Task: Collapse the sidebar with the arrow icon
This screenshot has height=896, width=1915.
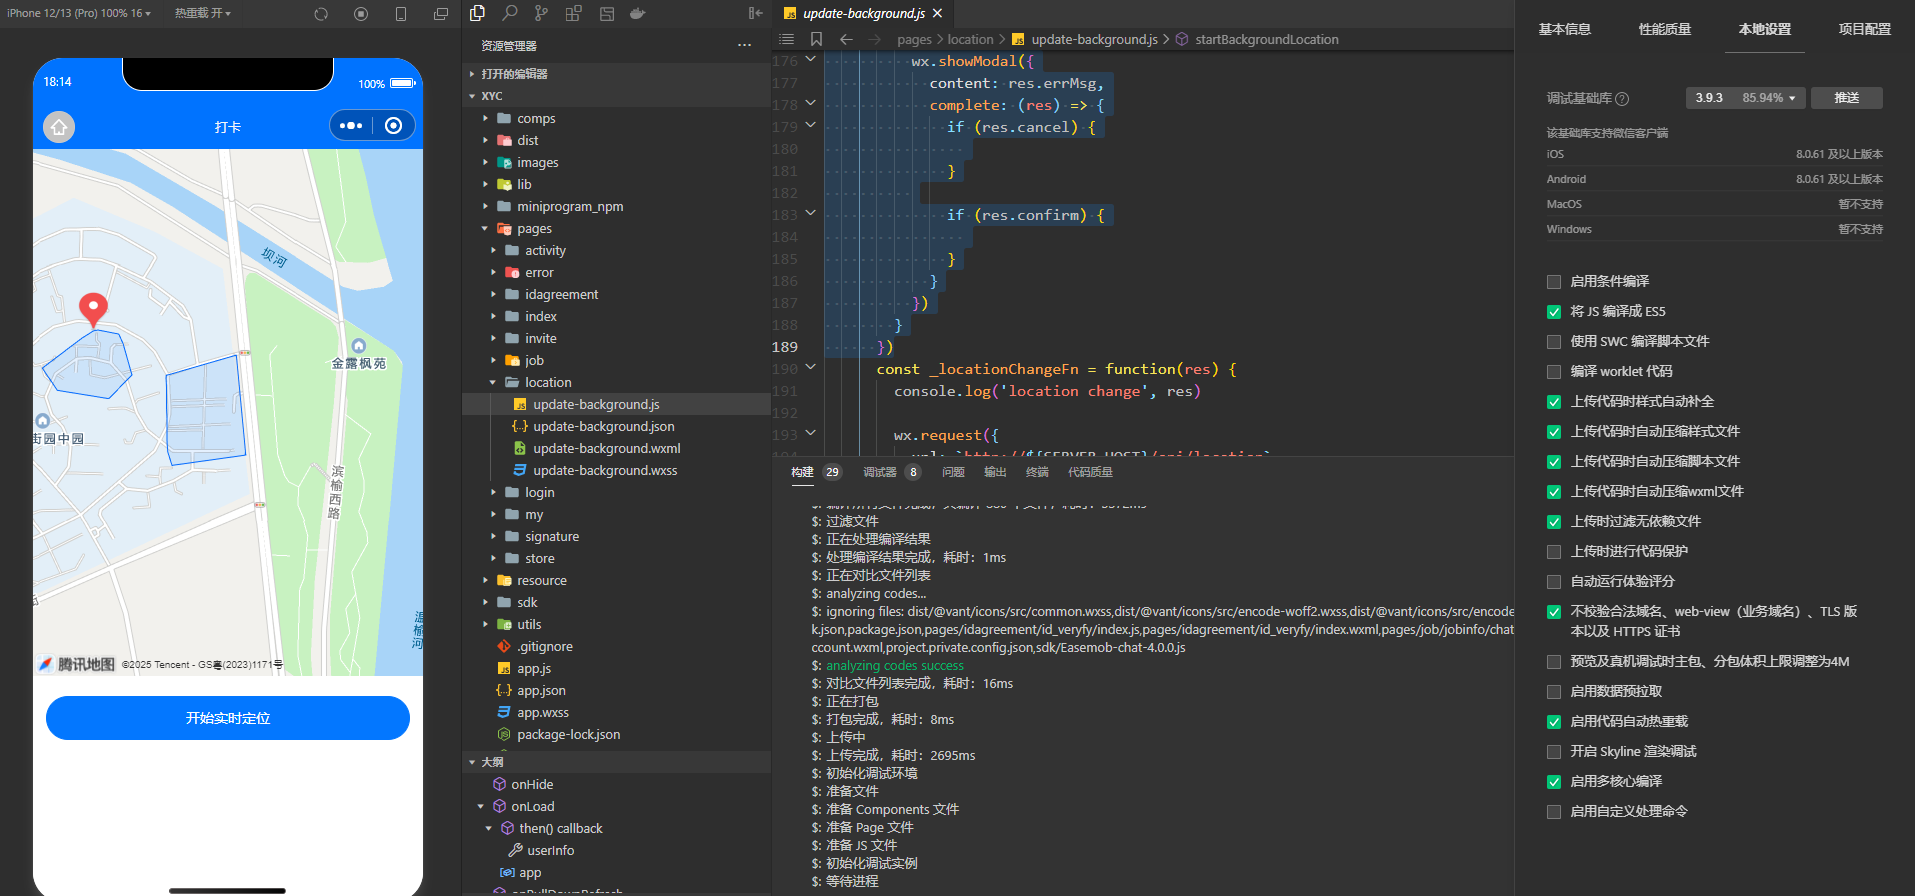Action: click(755, 13)
